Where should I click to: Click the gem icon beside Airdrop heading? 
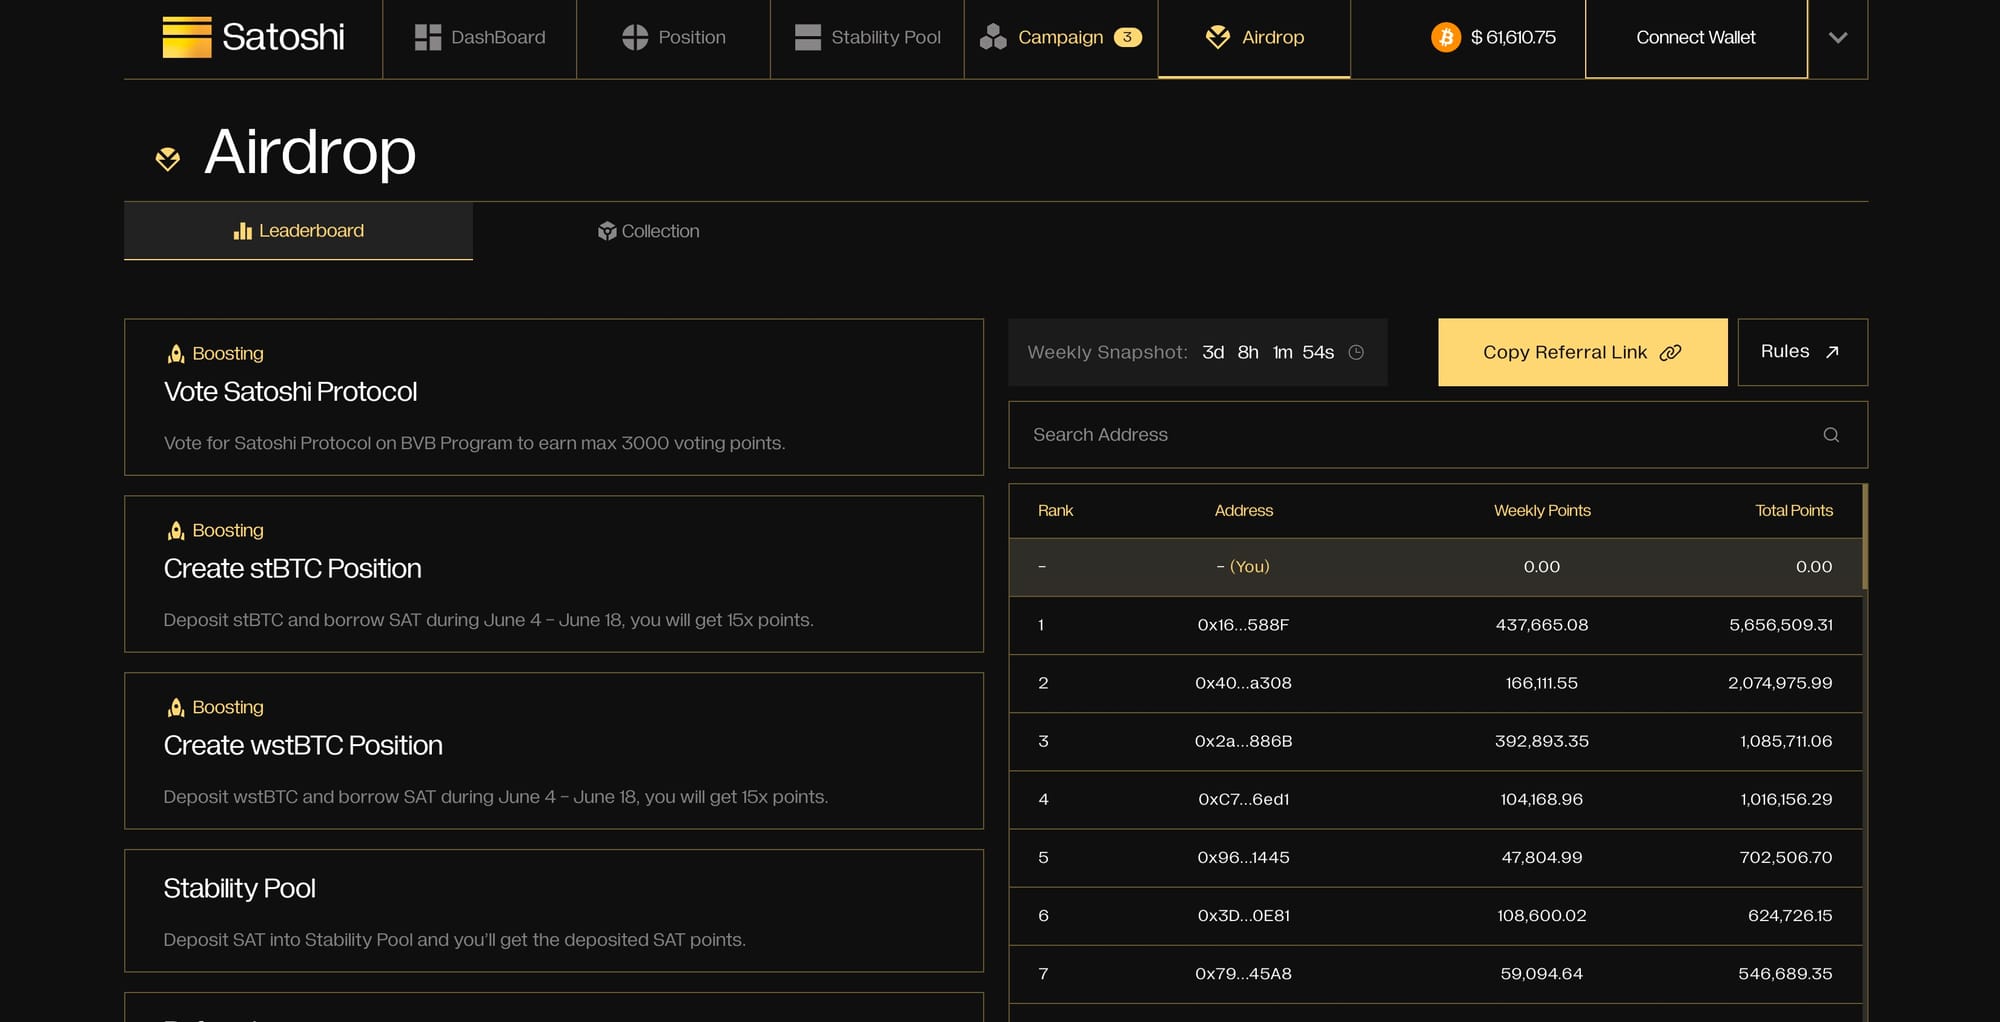[x=168, y=158]
